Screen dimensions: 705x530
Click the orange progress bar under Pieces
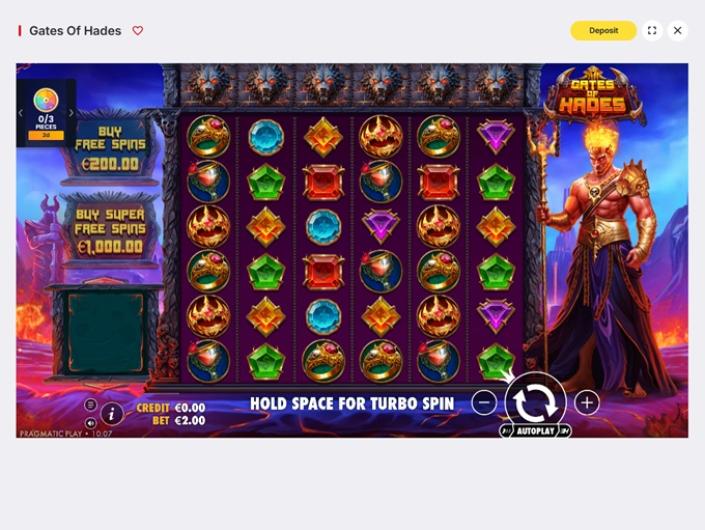(x=46, y=135)
